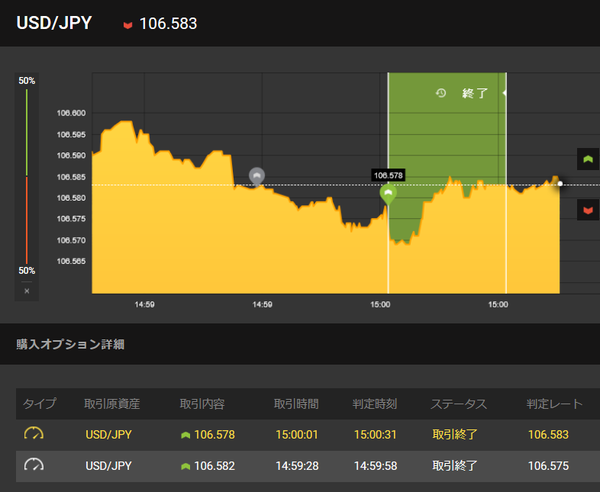Click the gray past trade marker pin

pos(257,176)
